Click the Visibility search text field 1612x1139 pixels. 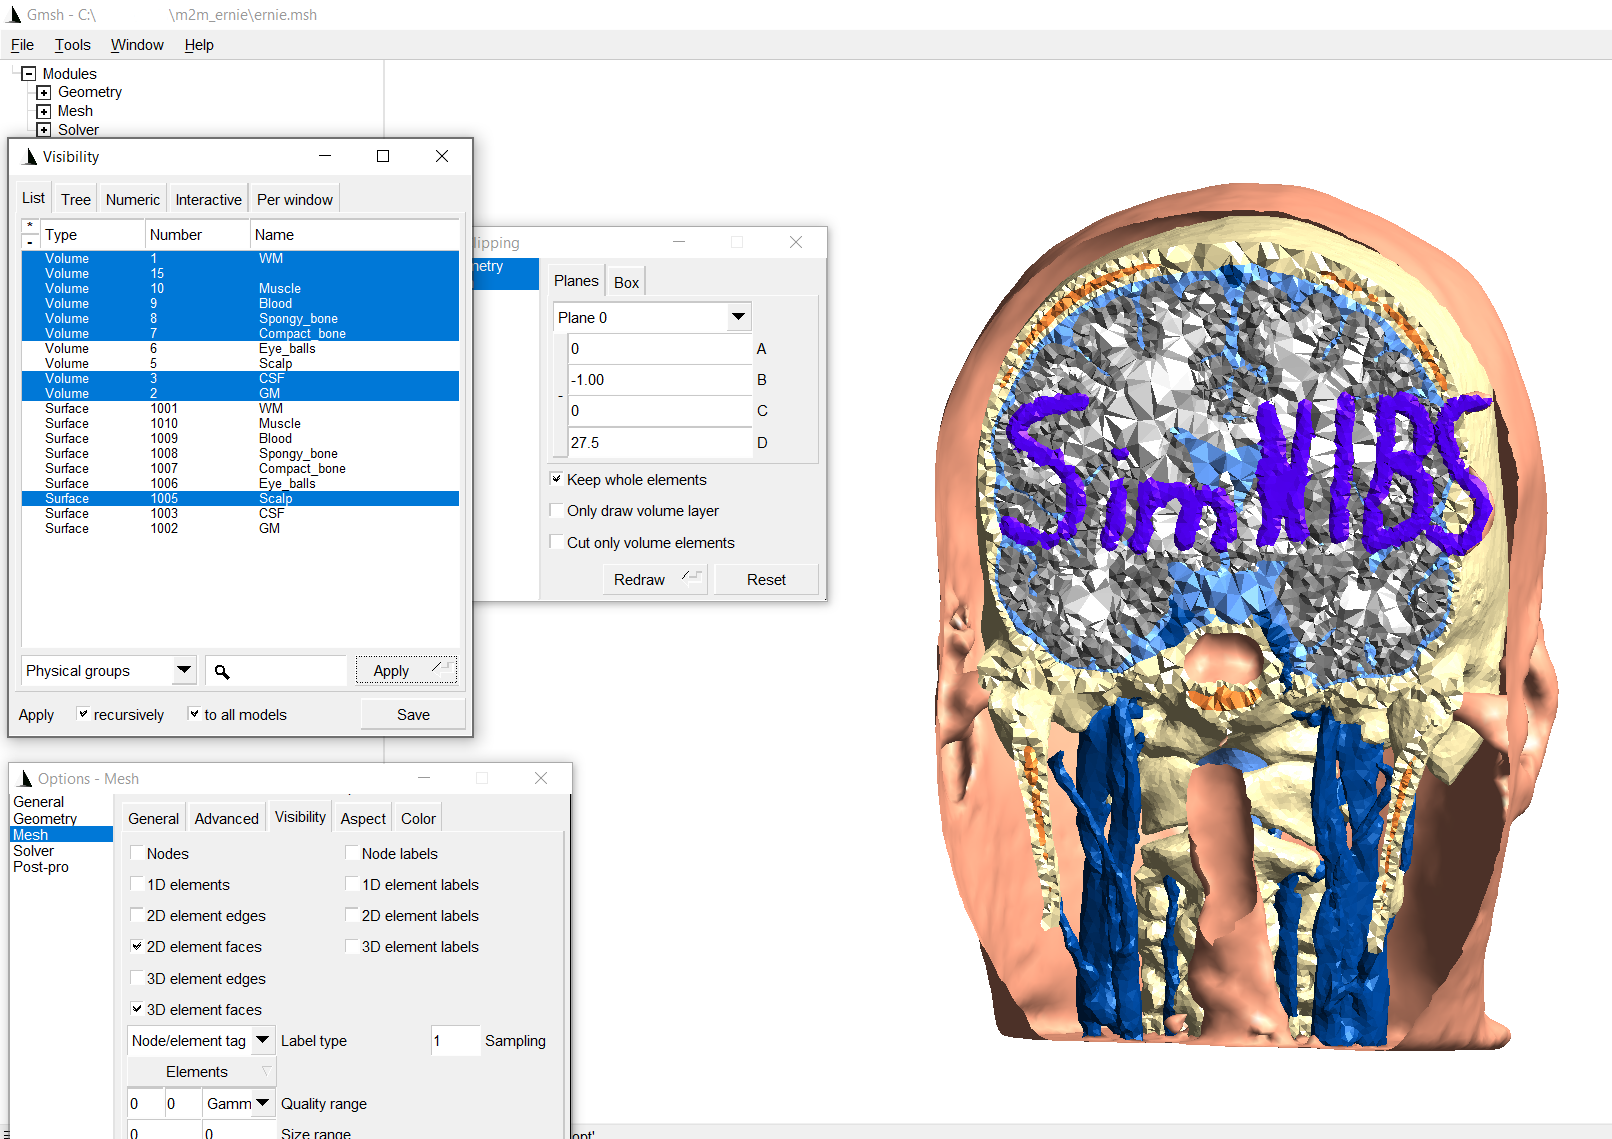tap(277, 671)
